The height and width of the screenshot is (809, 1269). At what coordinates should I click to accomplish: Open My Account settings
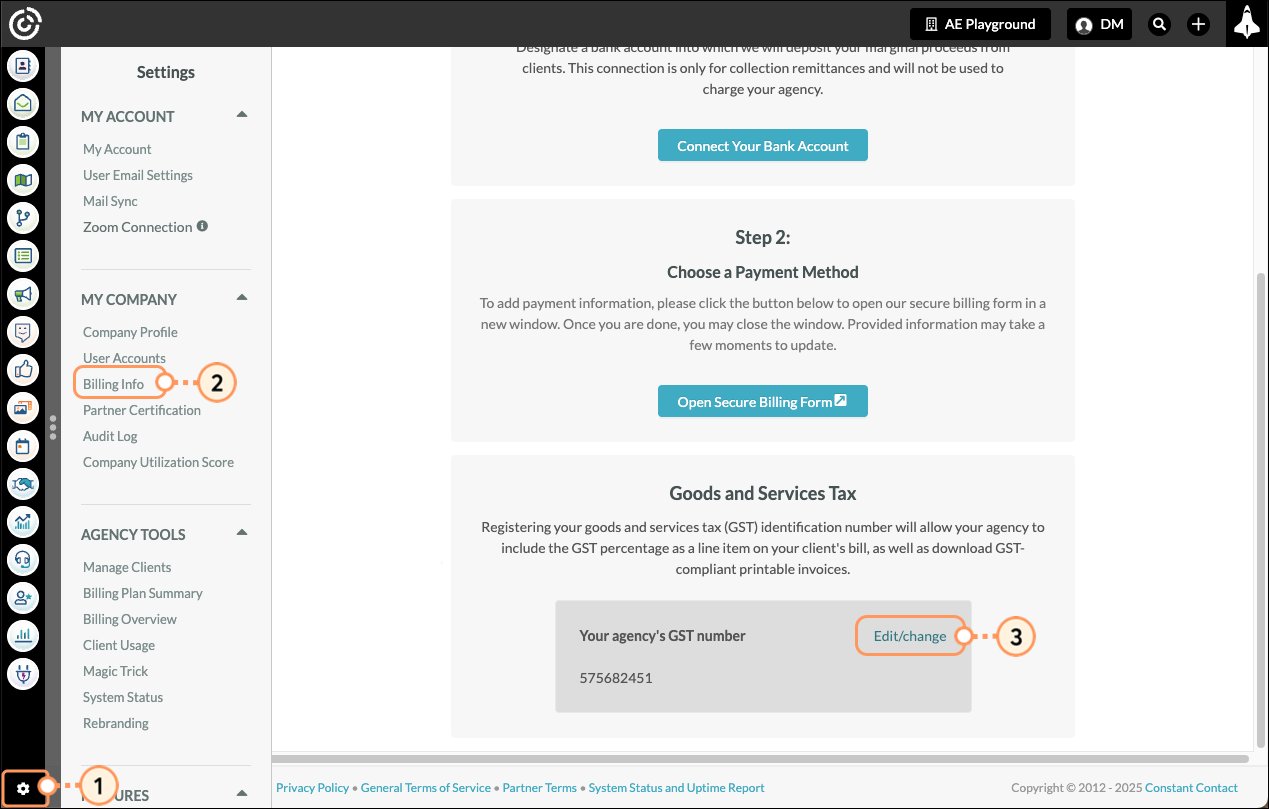click(x=117, y=149)
